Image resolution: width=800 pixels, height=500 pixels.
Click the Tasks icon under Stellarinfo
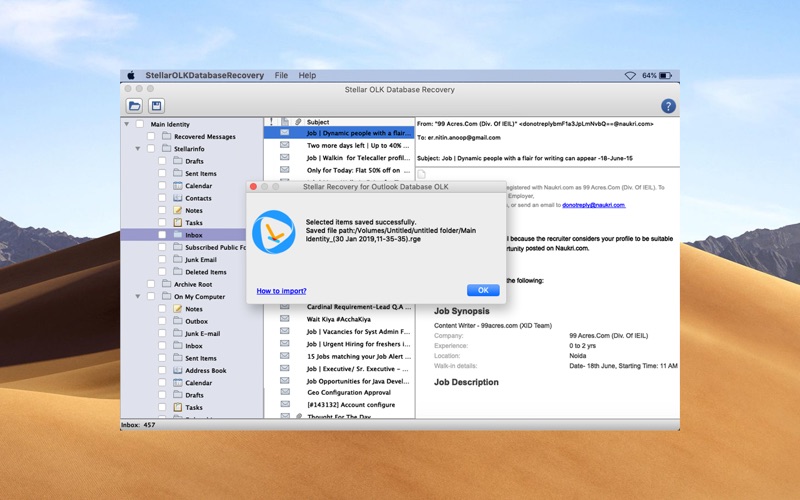(178, 222)
